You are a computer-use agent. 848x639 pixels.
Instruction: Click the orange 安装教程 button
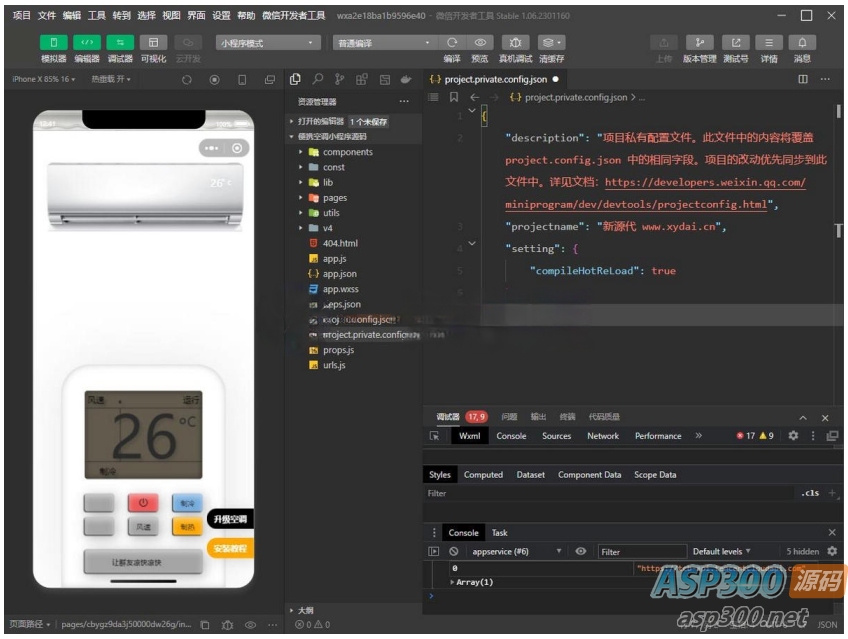coord(230,548)
